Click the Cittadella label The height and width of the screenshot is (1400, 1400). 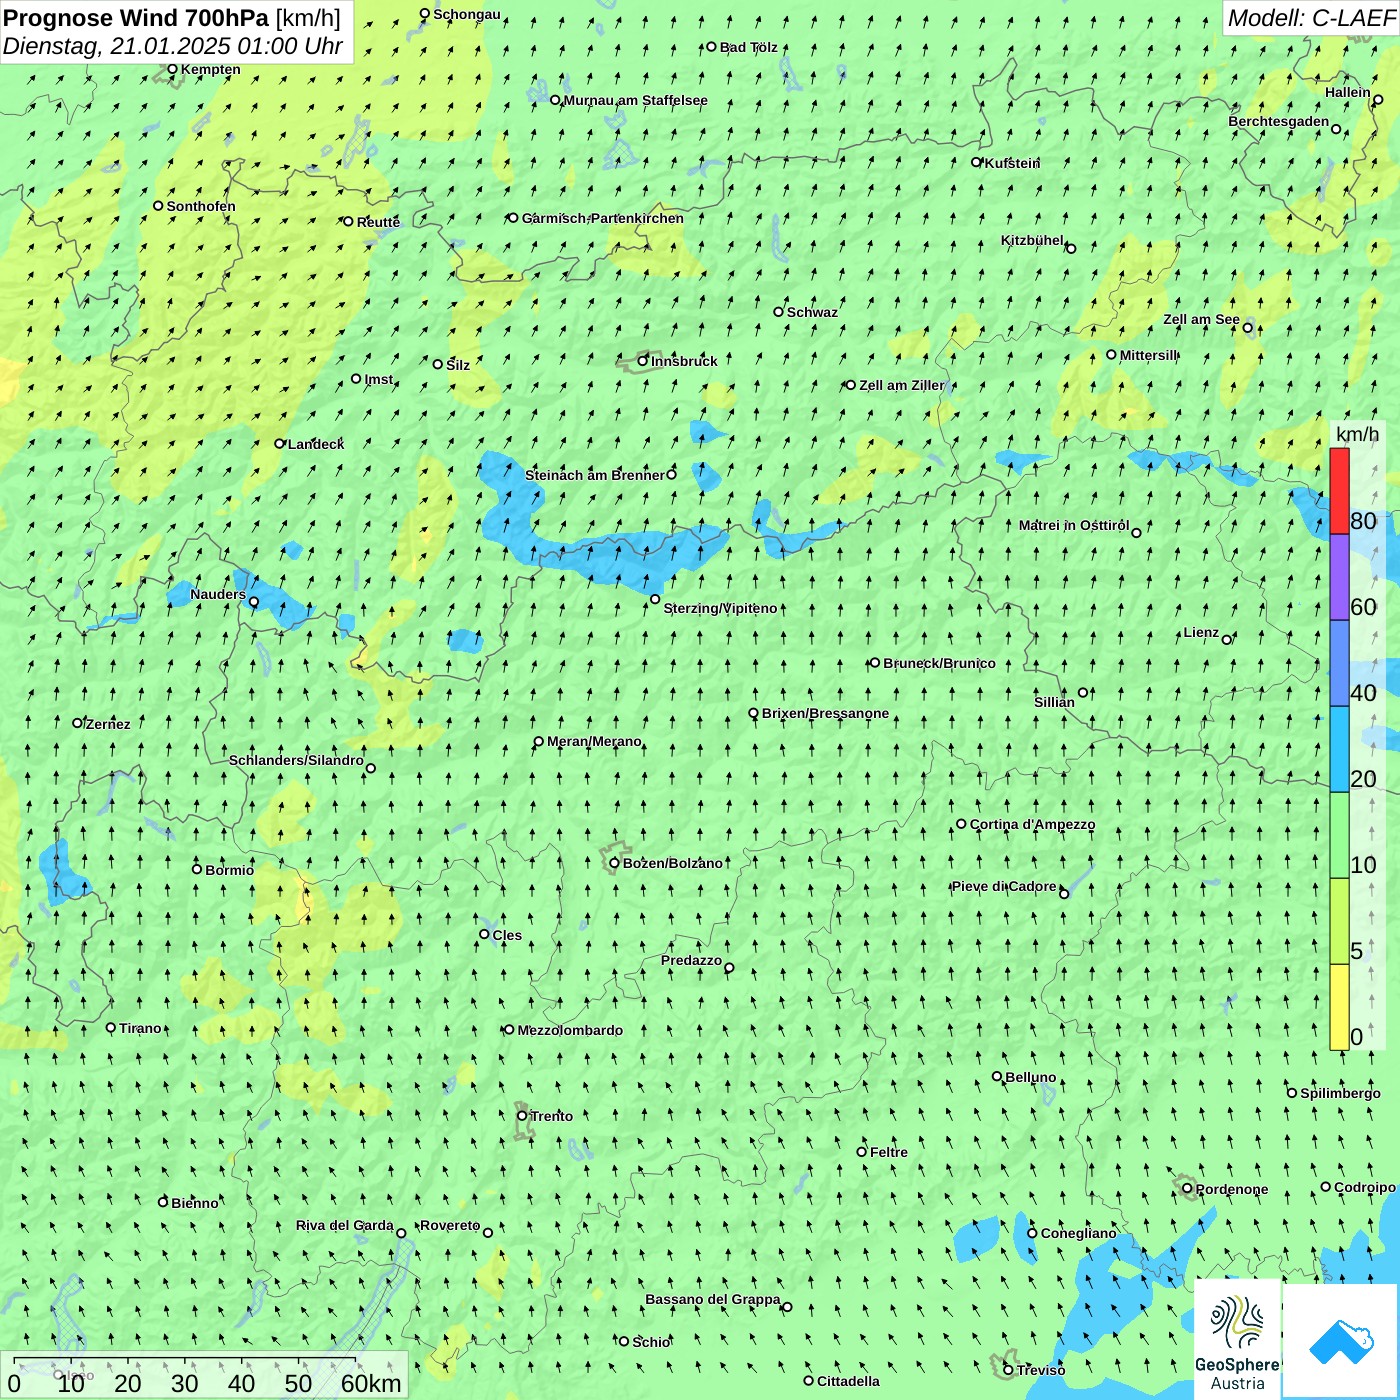coord(848,1381)
